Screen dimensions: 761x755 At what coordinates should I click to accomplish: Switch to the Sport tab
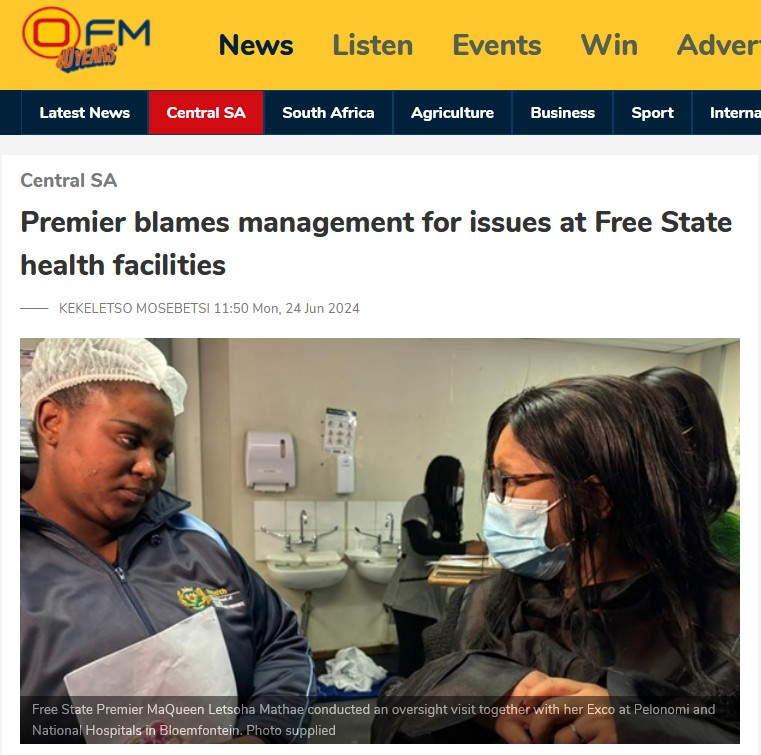(652, 113)
